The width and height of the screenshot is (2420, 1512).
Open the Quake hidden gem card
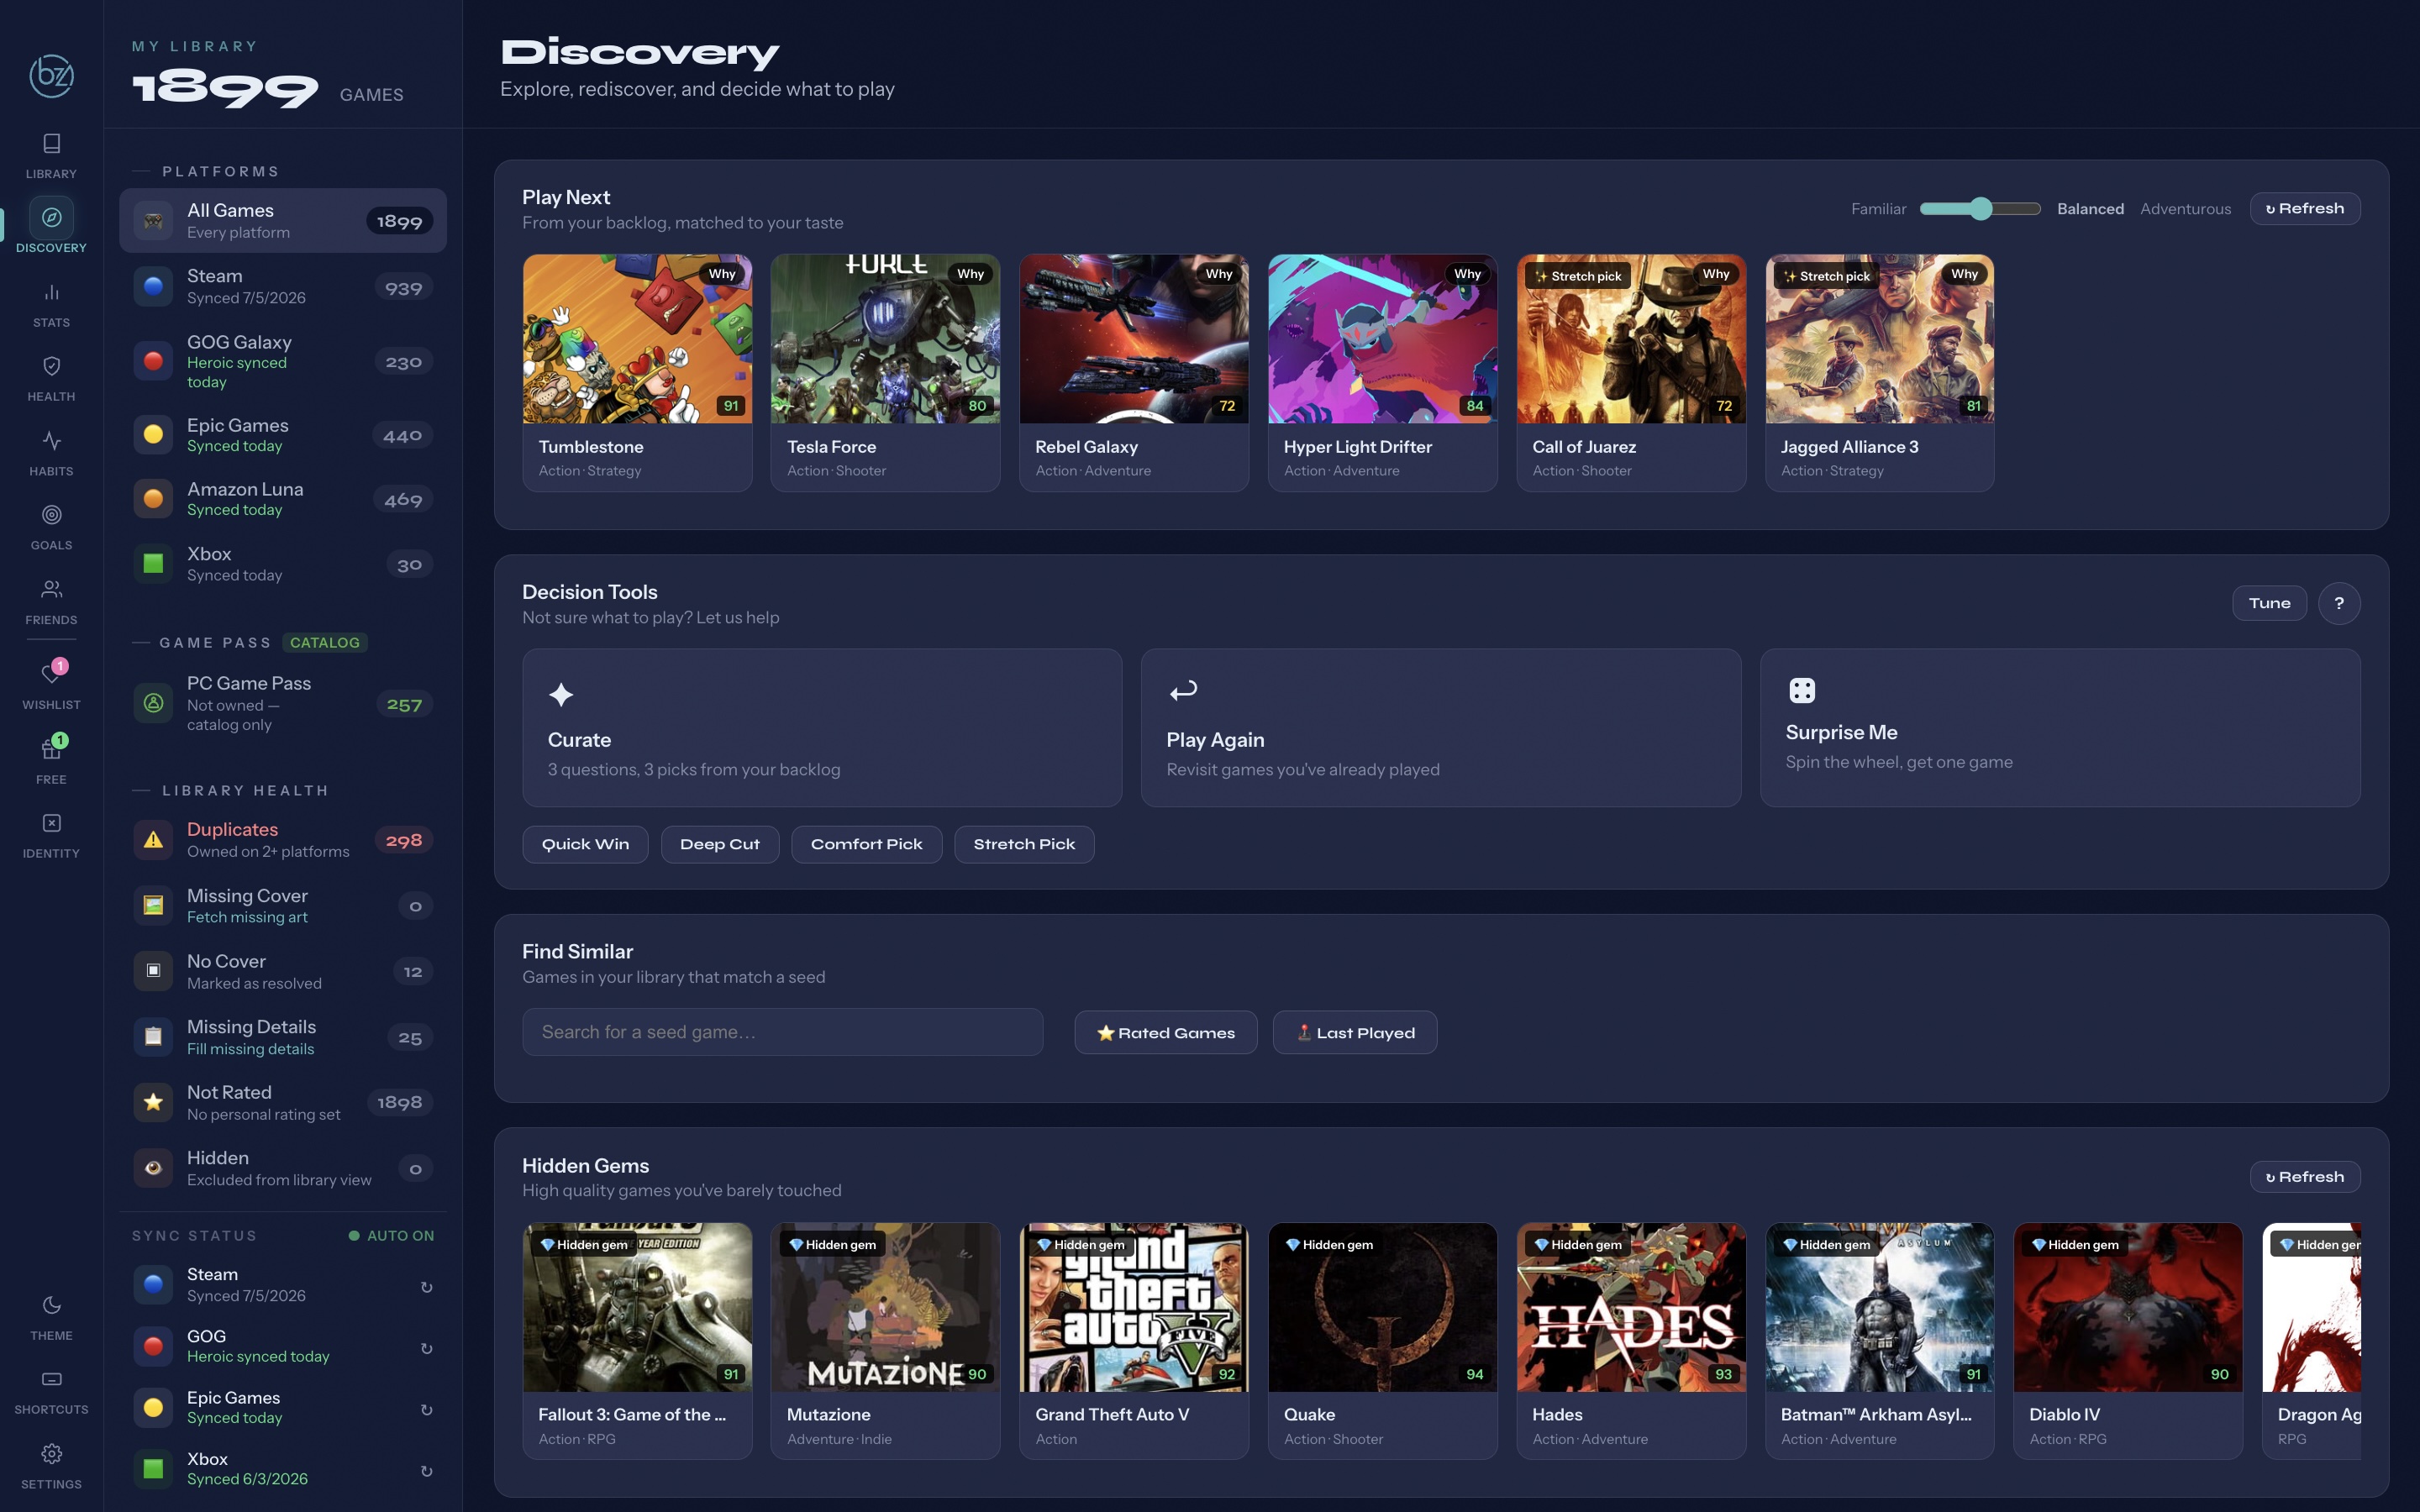[x=1382, y=1341]
